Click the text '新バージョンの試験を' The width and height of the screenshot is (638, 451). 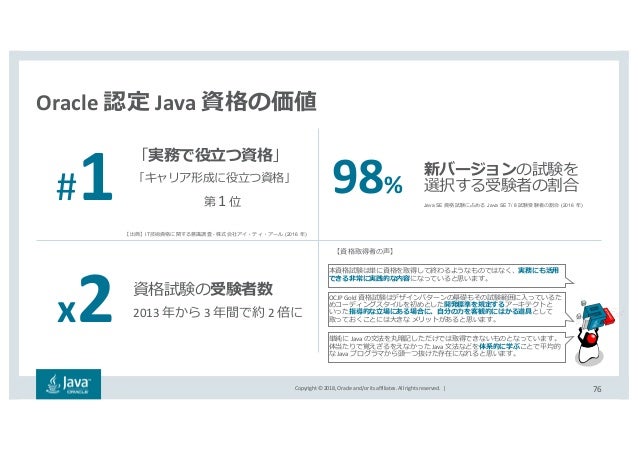coord(501,168)
